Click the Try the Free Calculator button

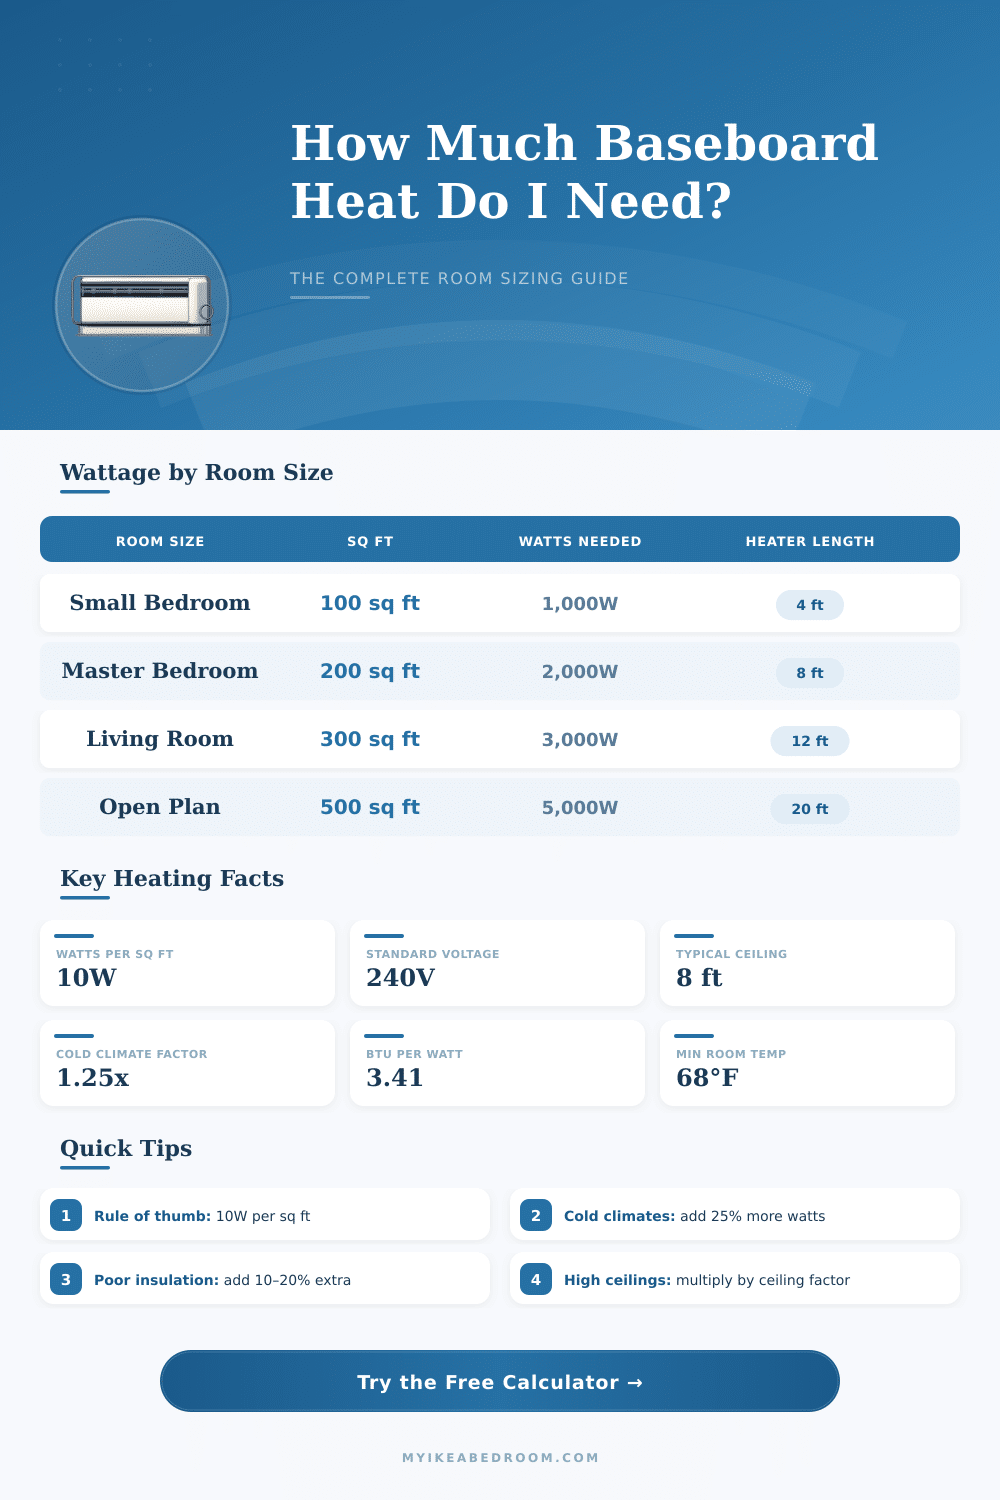[499, 1382]
